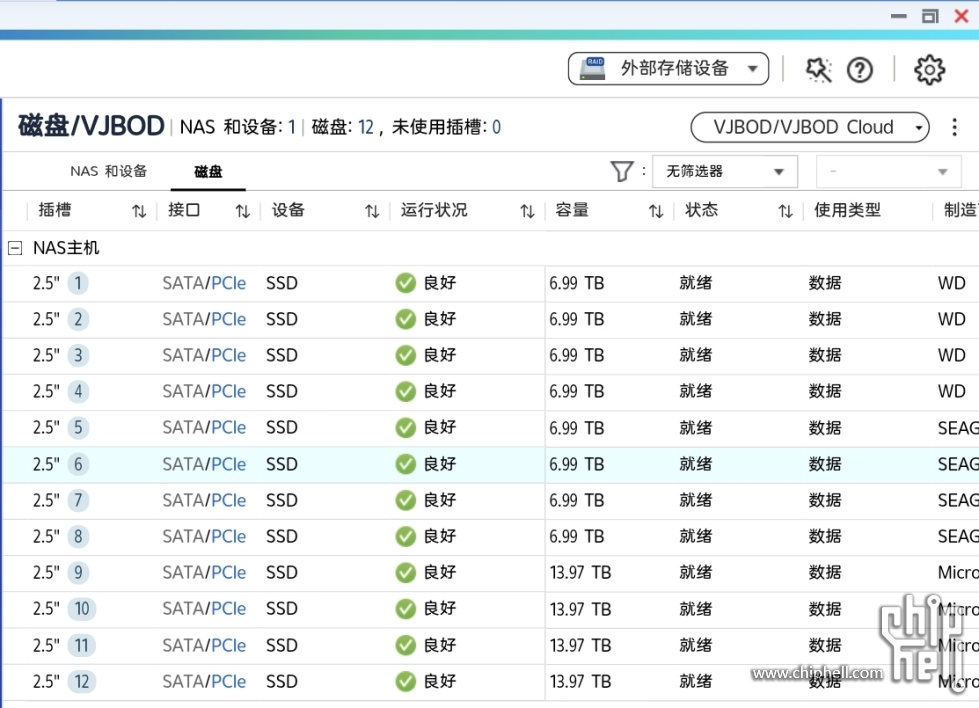
Task: Select slot number 10 badge
Action: click(82, 609)
